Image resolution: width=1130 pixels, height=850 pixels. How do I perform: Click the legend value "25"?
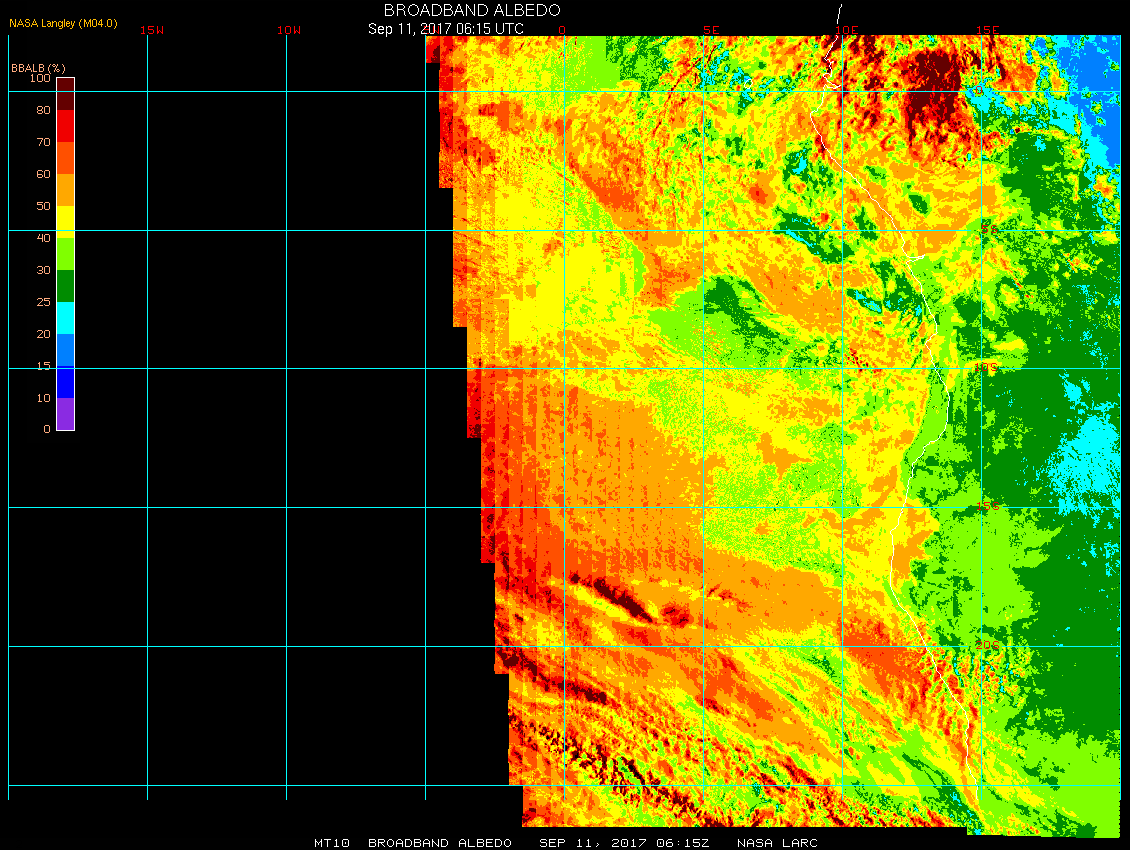click(x=44, y=301)
